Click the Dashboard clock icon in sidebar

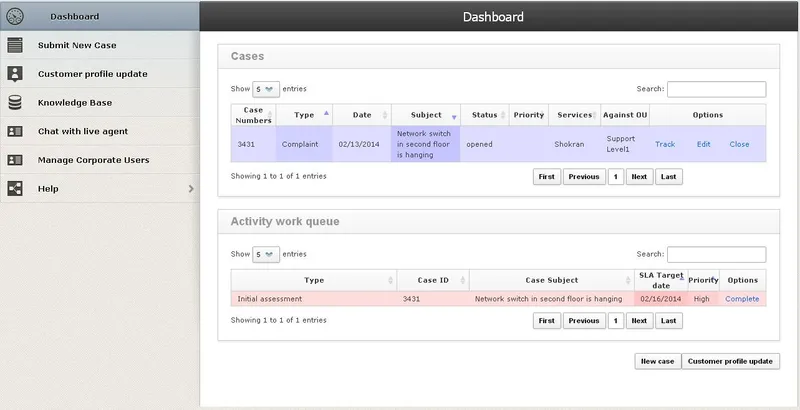point(15,16)
